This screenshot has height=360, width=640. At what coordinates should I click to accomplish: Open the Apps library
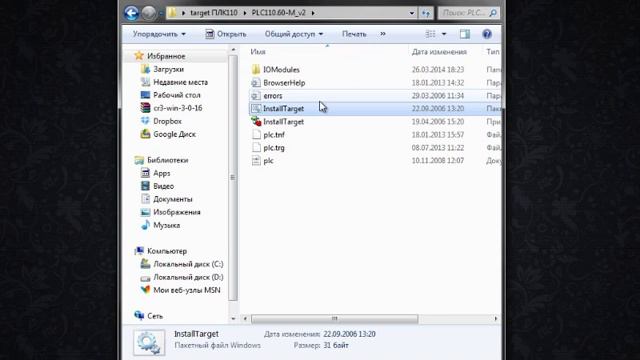(x=162, y=173)
